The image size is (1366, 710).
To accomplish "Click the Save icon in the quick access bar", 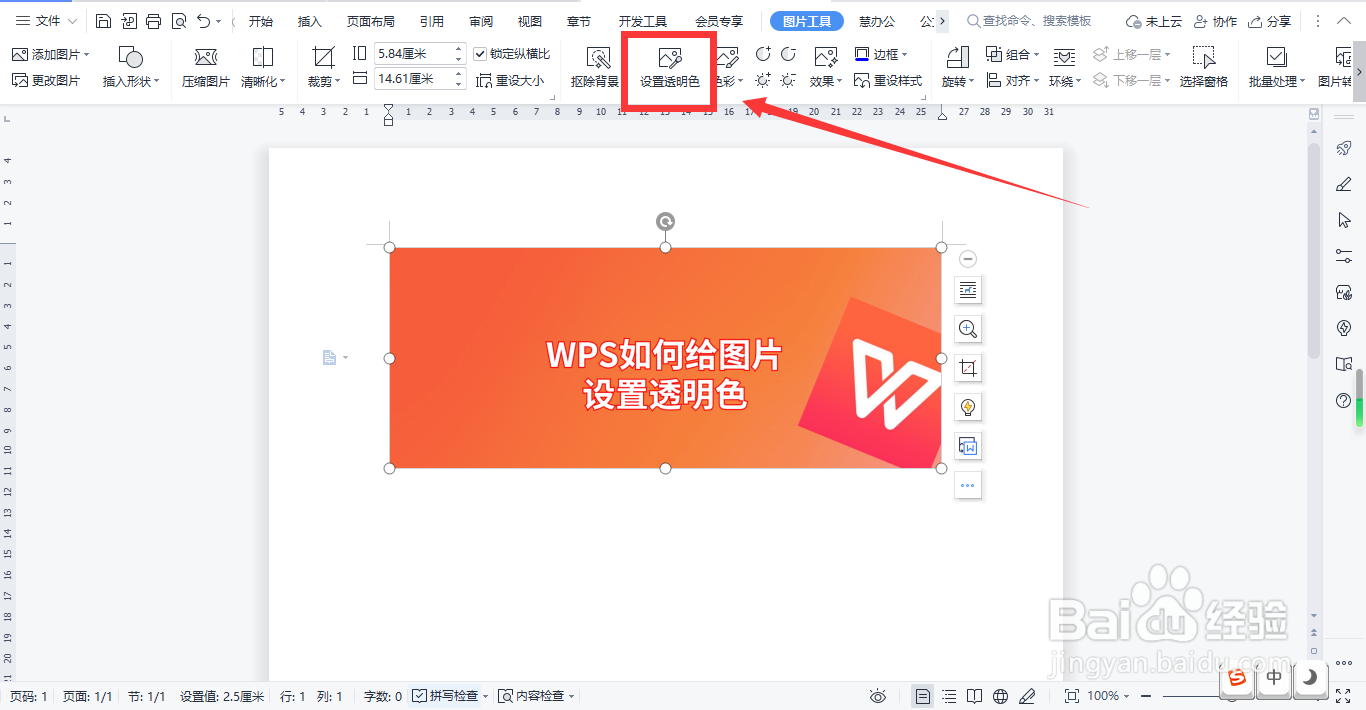I will [x=104, y=21].
